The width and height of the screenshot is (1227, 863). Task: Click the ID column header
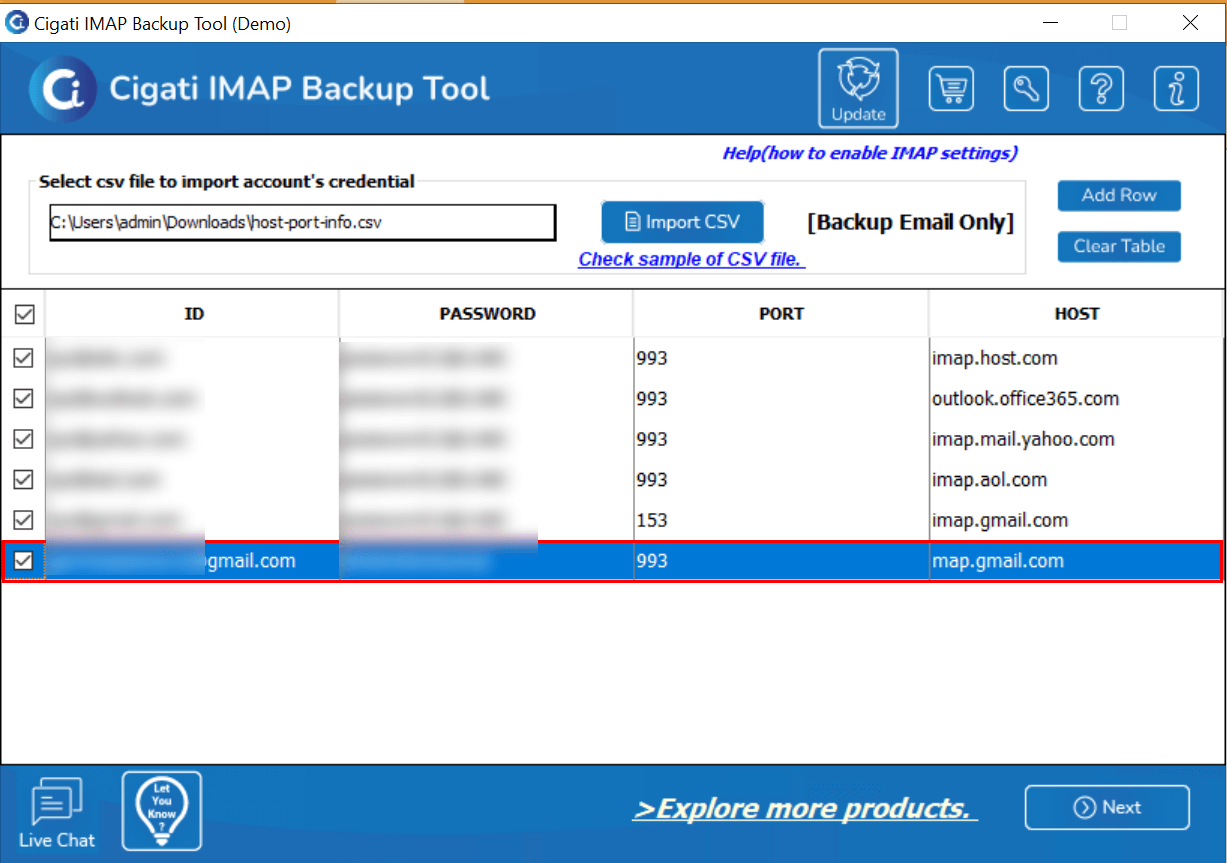[x=193, y=314]
